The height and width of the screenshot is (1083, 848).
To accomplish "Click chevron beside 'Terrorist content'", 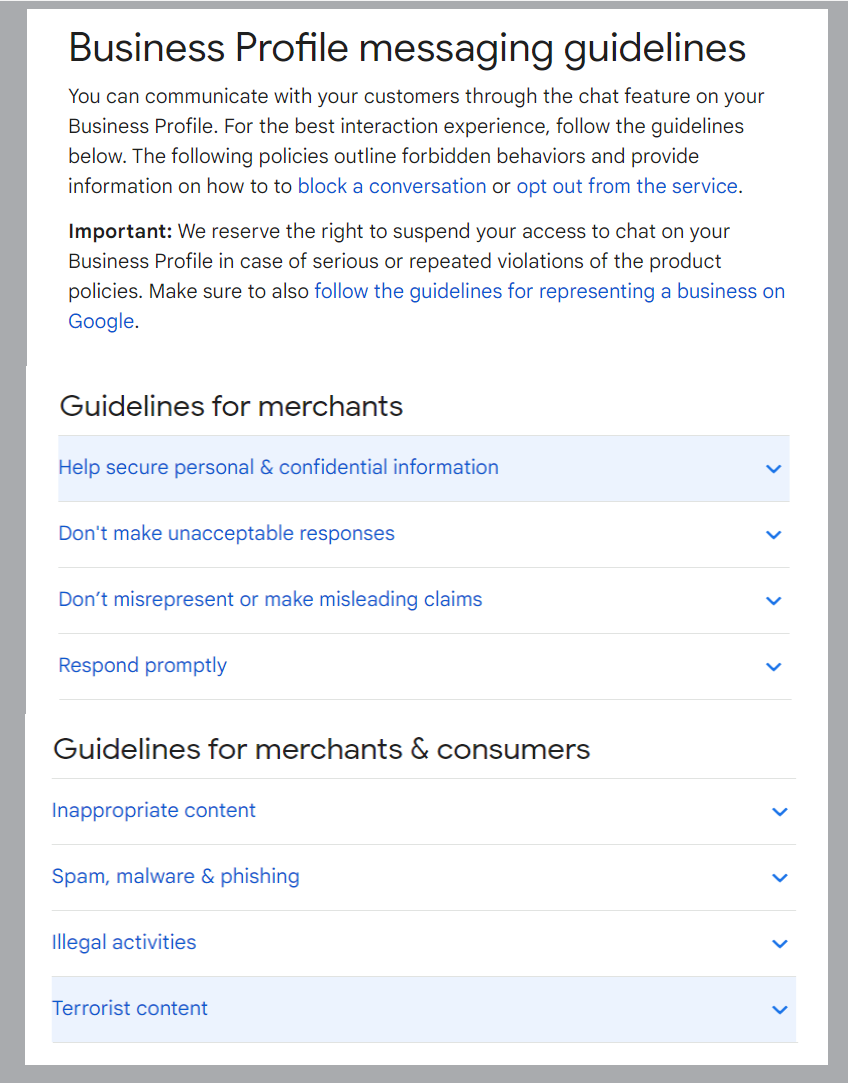I will coord(780,1010).
